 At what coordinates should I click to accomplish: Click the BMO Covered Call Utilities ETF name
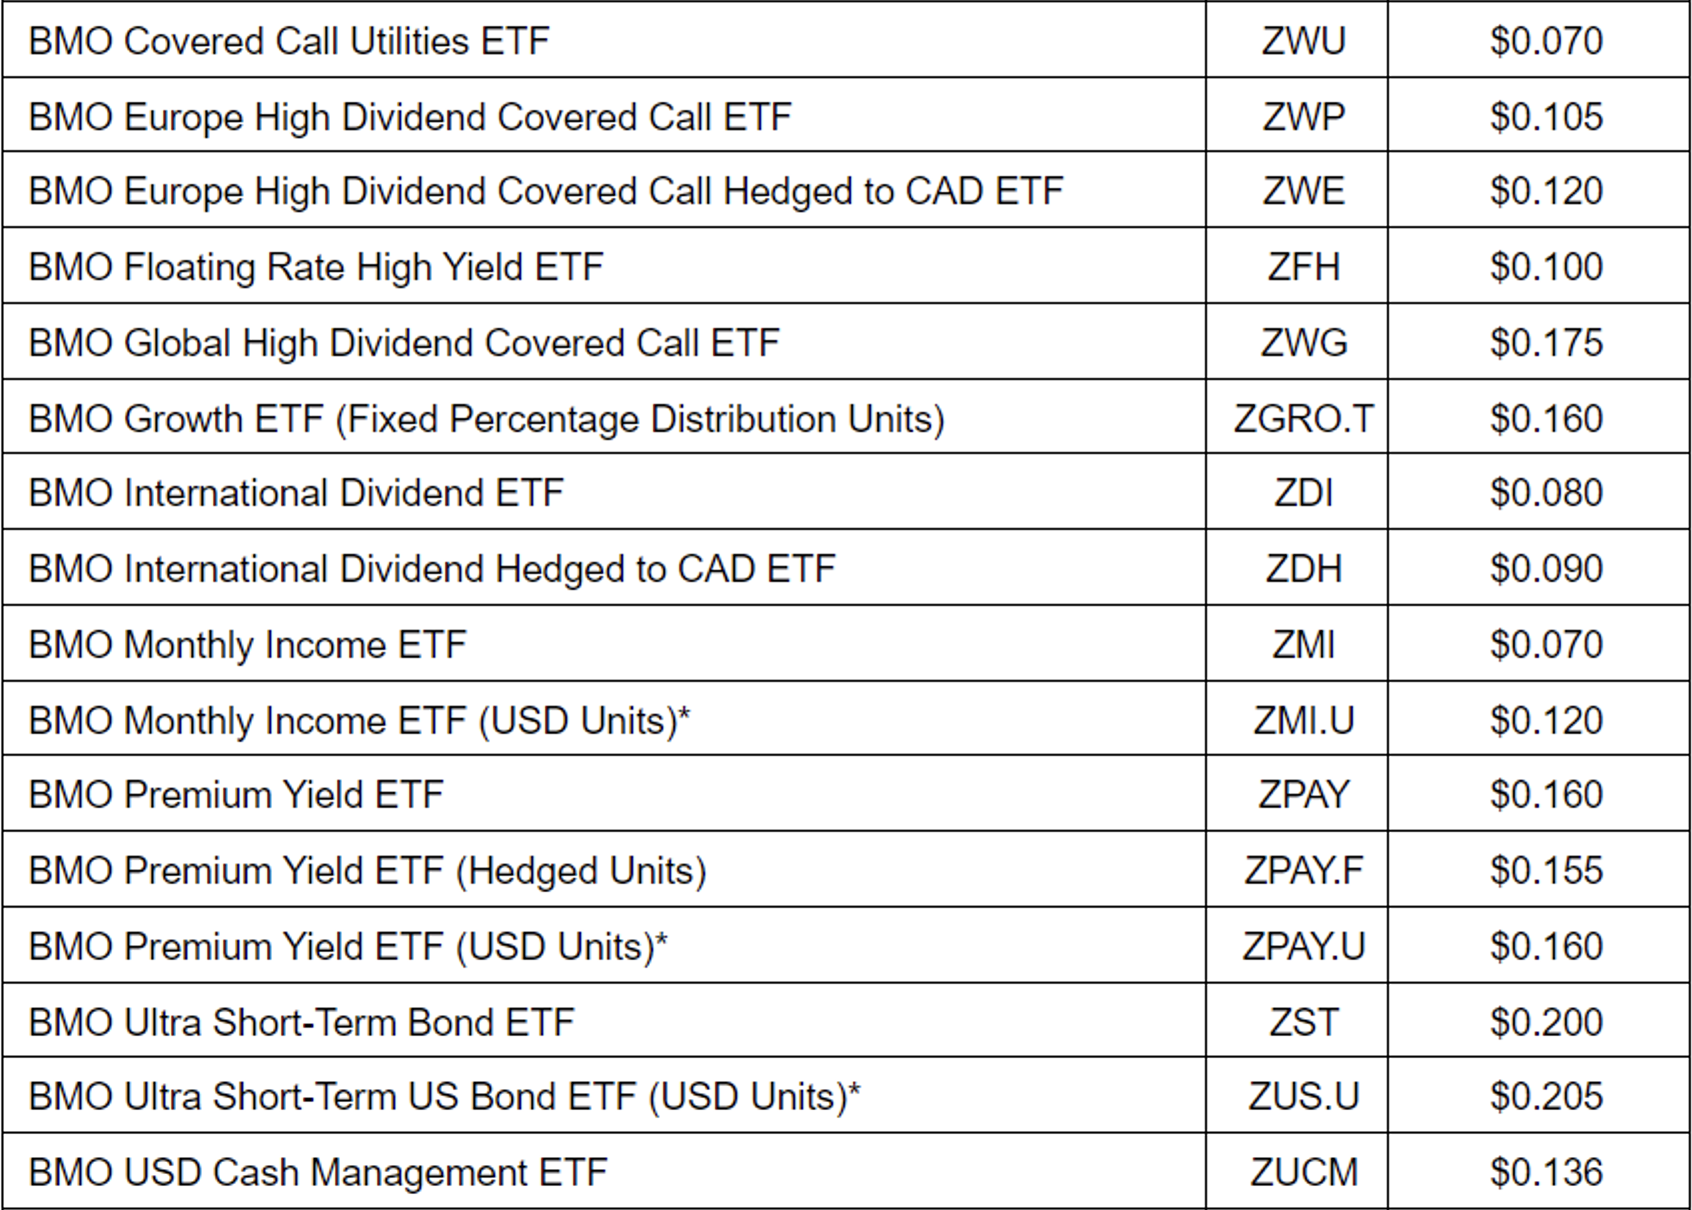[289, 41]
